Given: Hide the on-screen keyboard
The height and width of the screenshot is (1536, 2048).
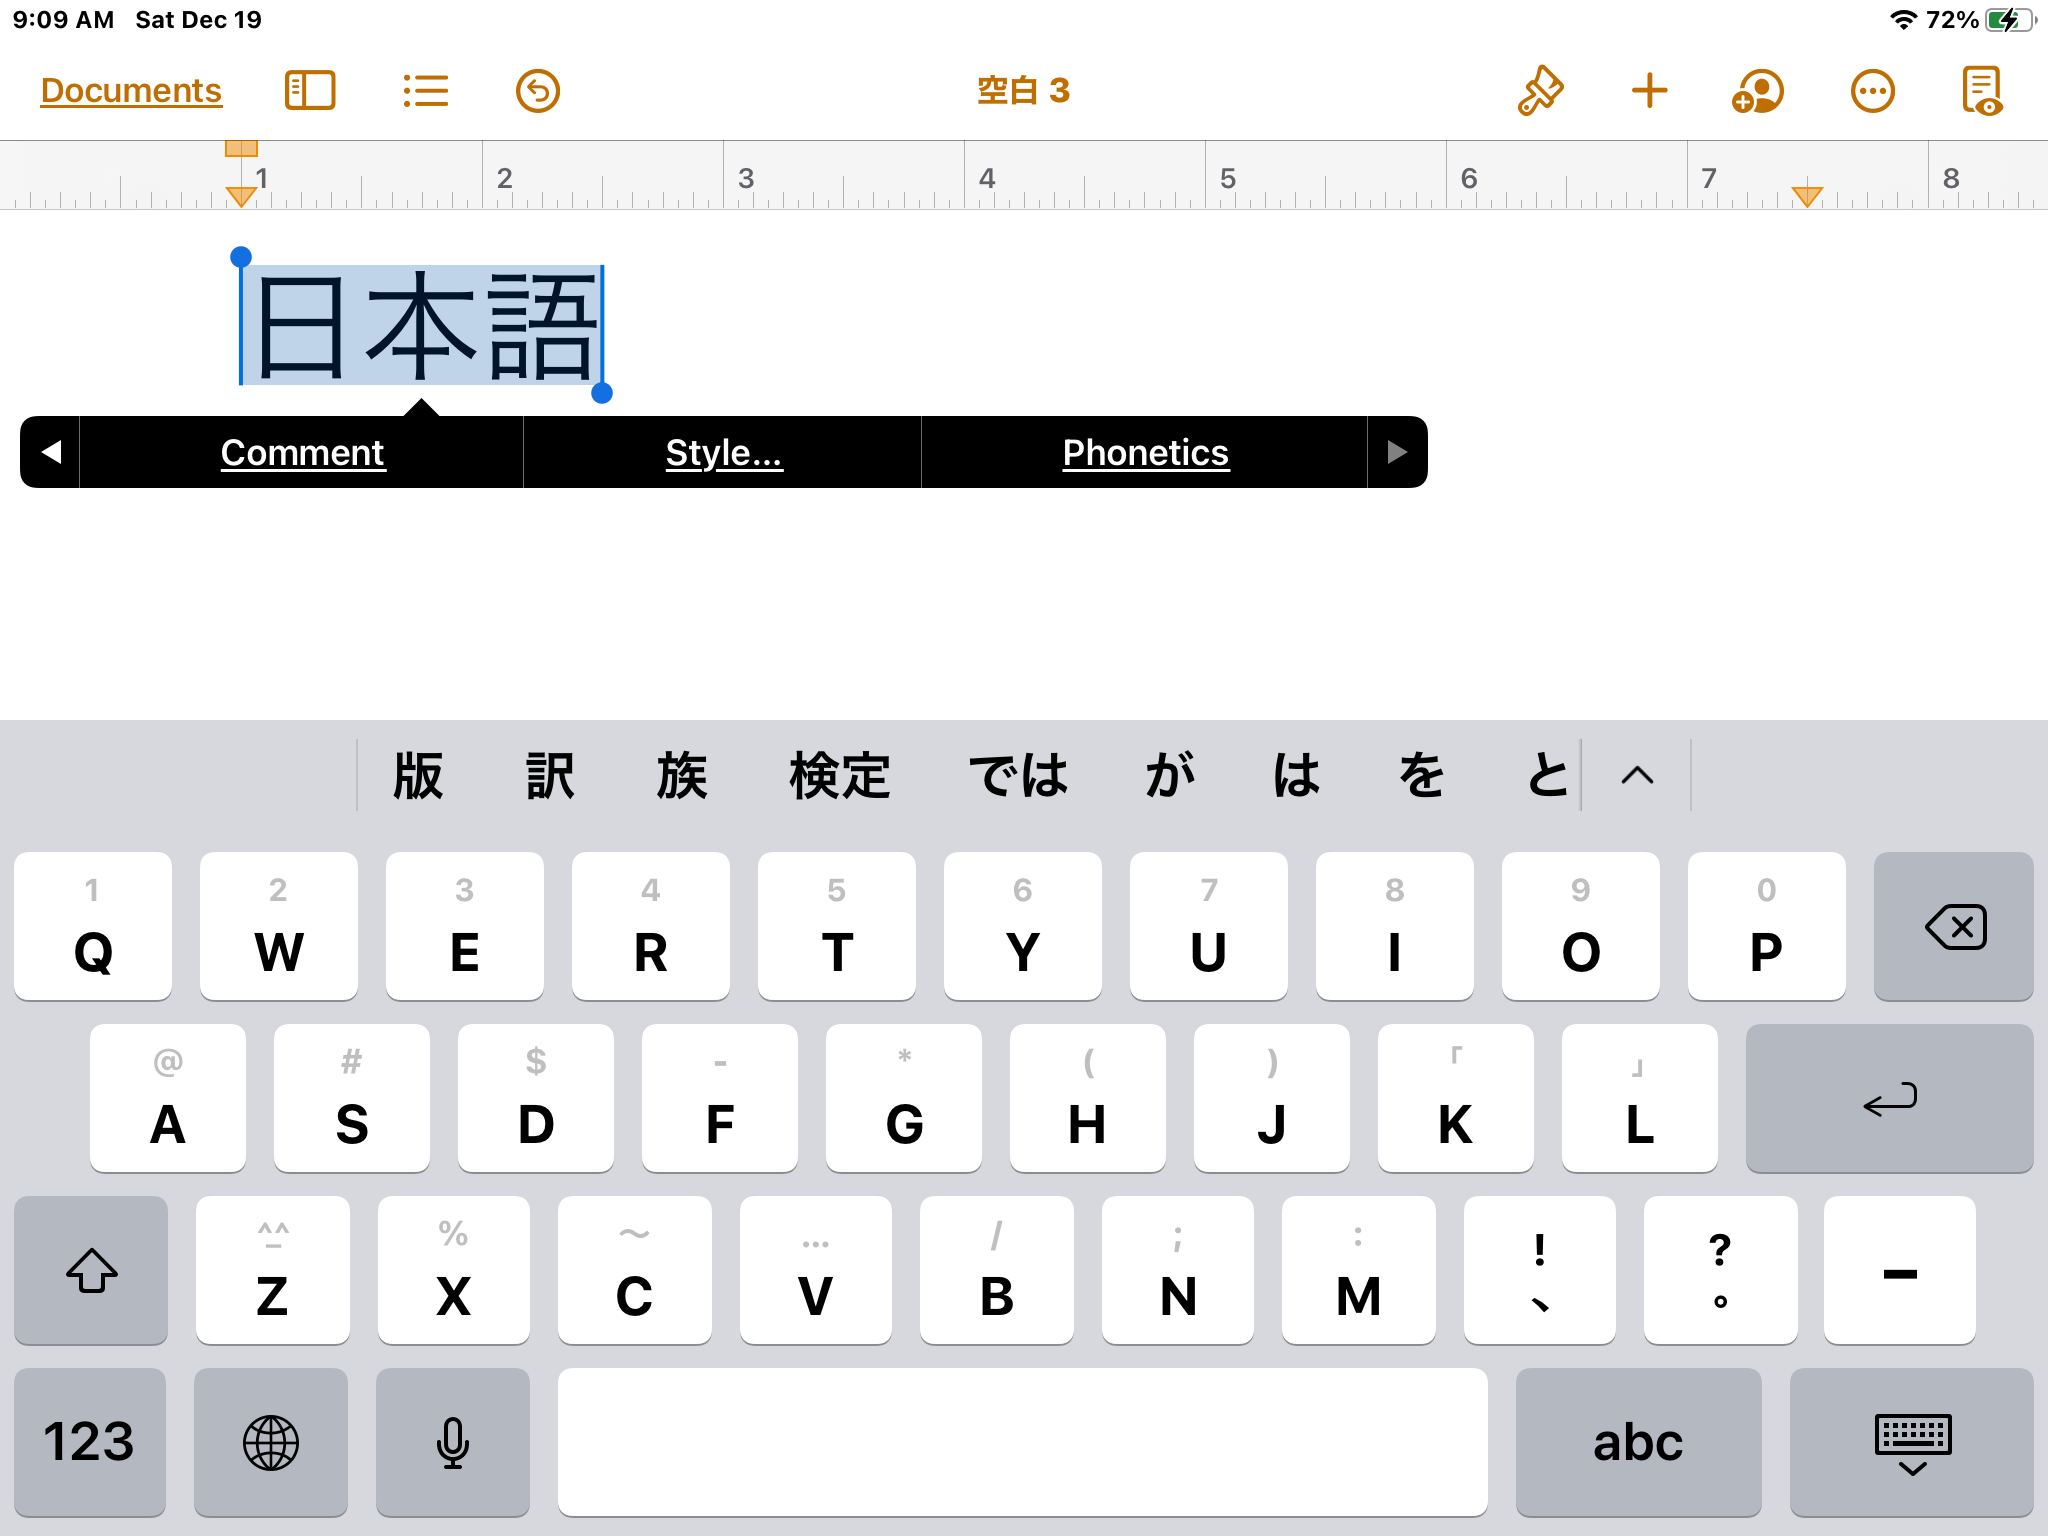Looking at the screenshot, I should tap(1912, 1442).
